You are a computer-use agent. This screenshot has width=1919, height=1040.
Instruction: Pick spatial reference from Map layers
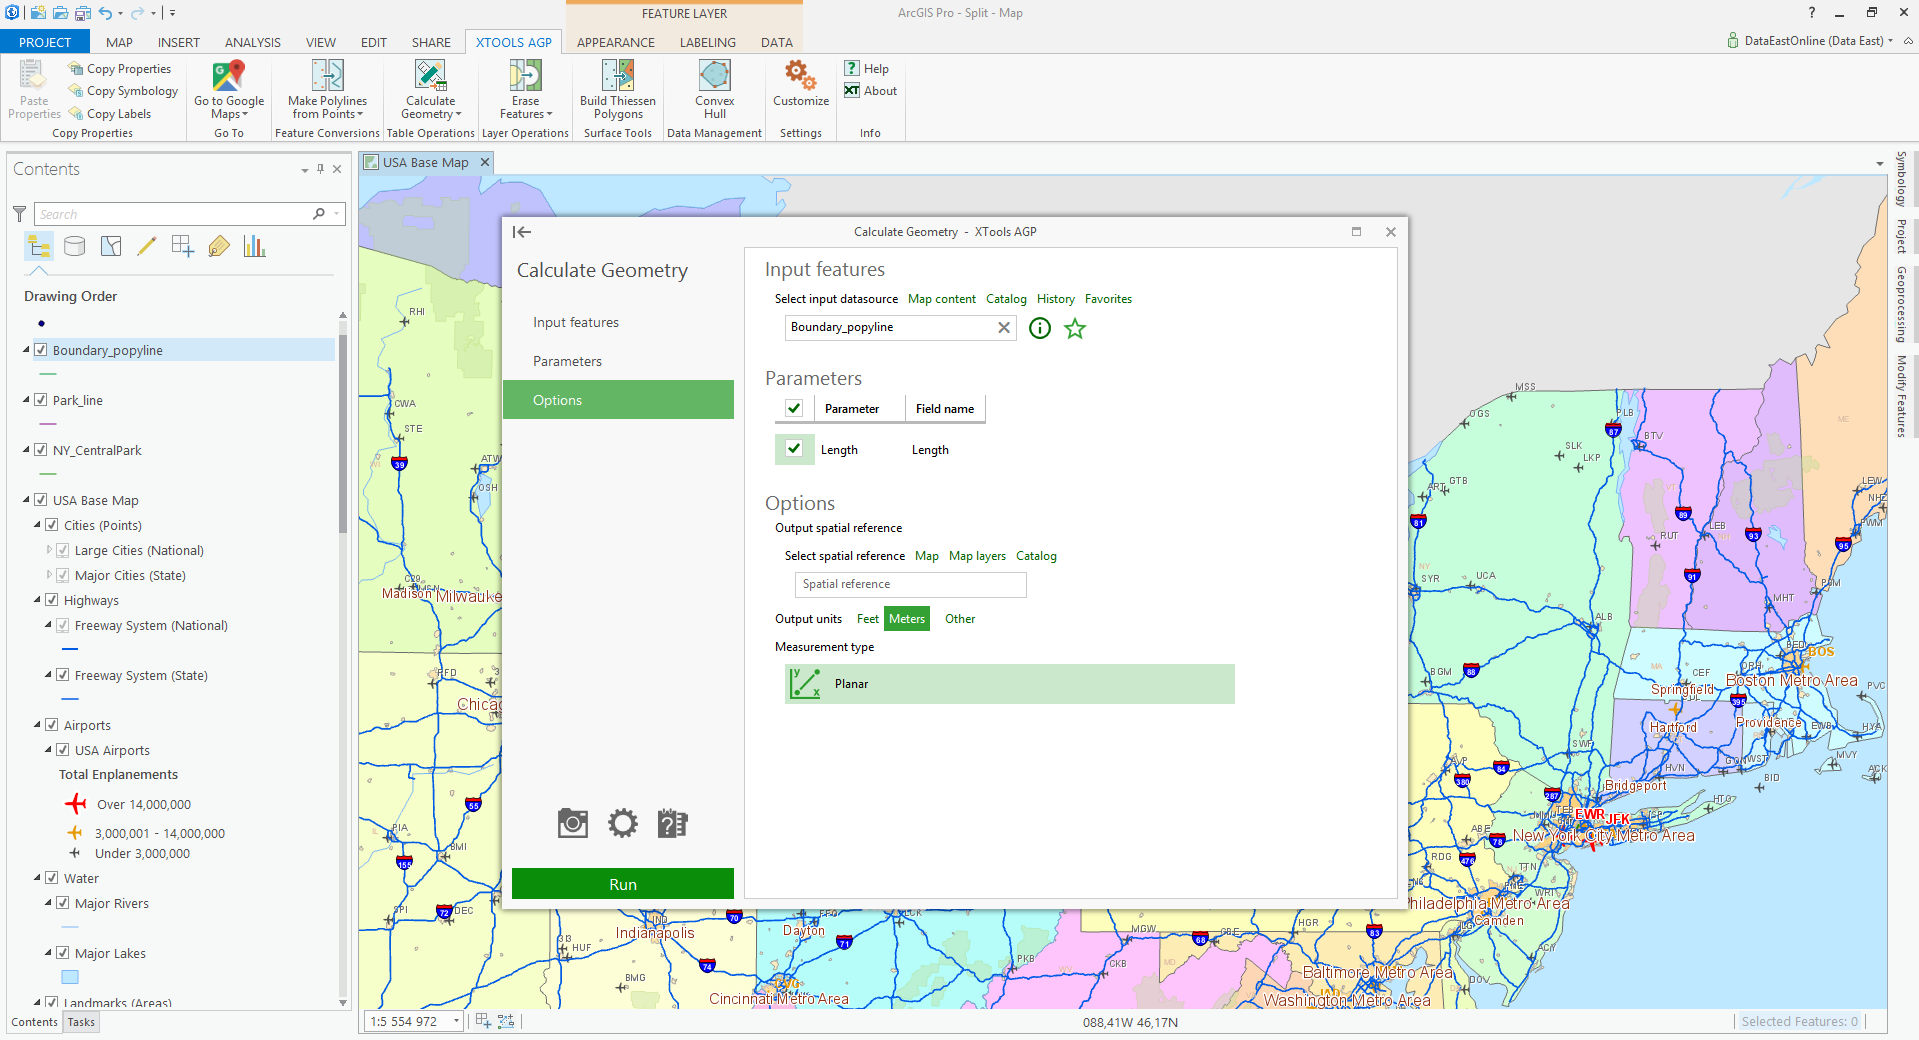tap(977, 556)
